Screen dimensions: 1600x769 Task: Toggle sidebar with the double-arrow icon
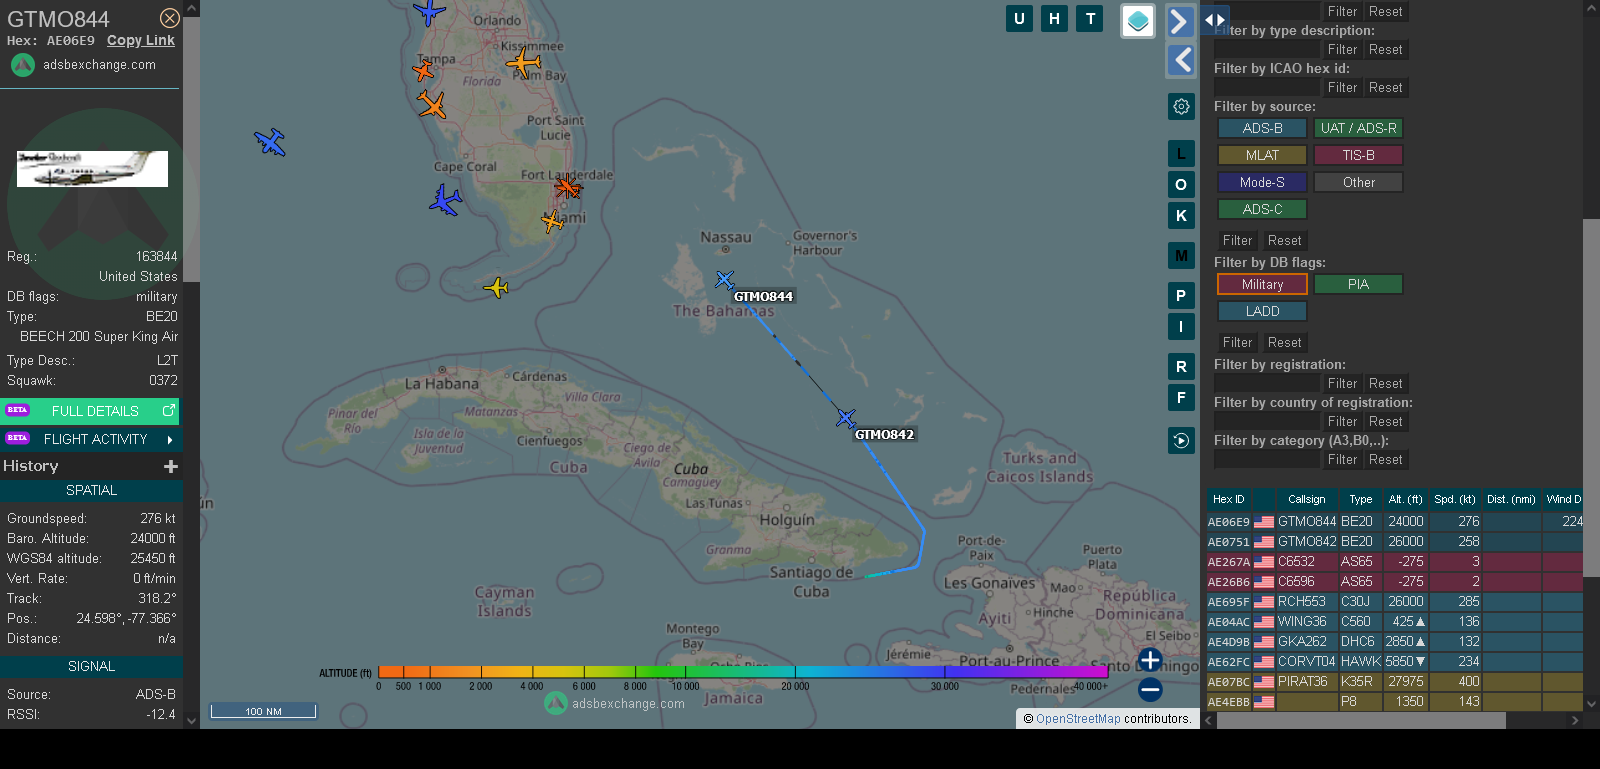click(1214, 19)
